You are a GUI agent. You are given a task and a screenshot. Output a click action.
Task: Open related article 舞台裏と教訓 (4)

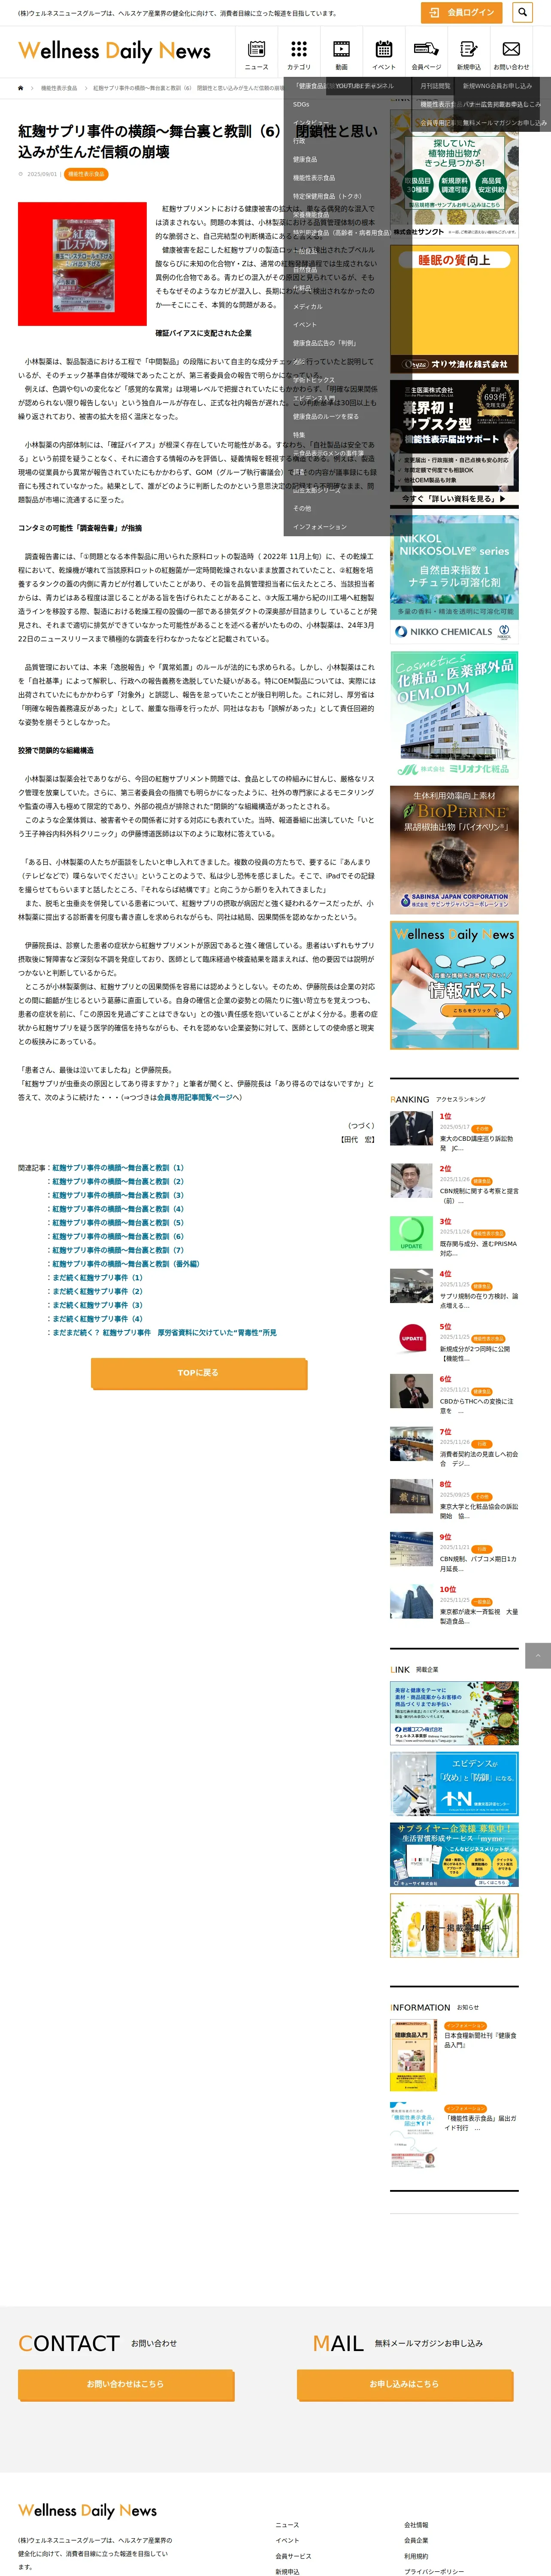coord(118,1209)
